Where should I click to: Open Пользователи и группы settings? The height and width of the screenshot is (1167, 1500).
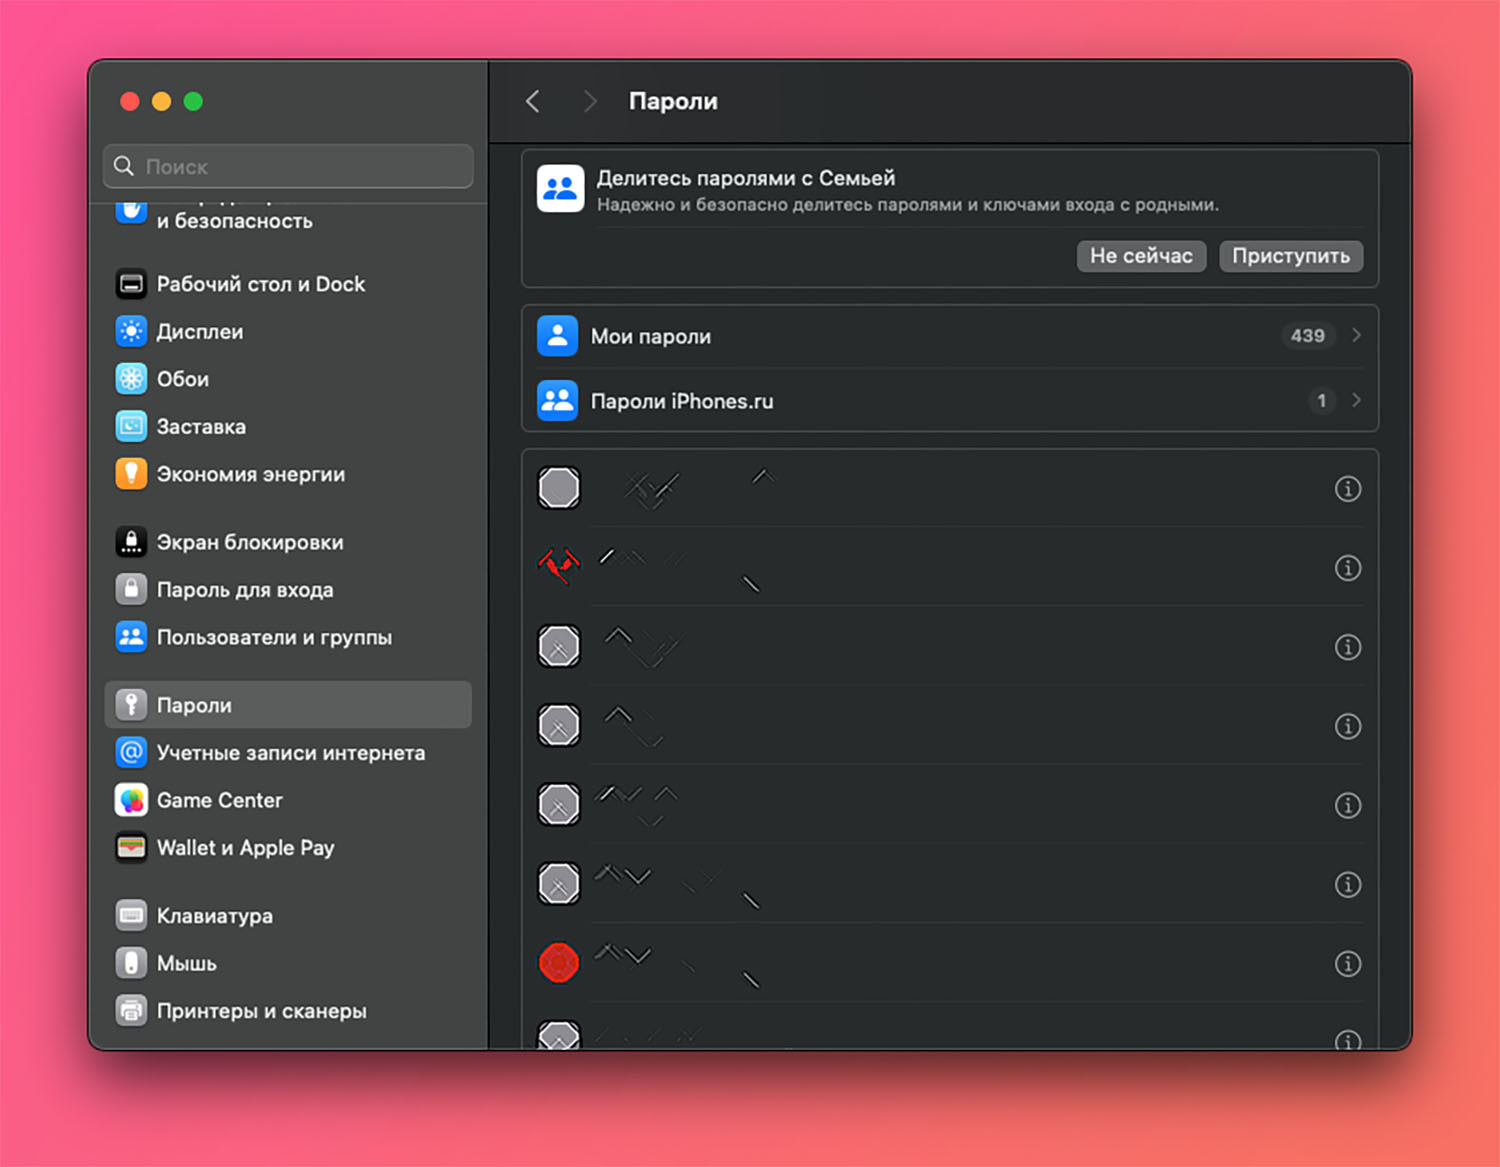[x=273, y=638]
